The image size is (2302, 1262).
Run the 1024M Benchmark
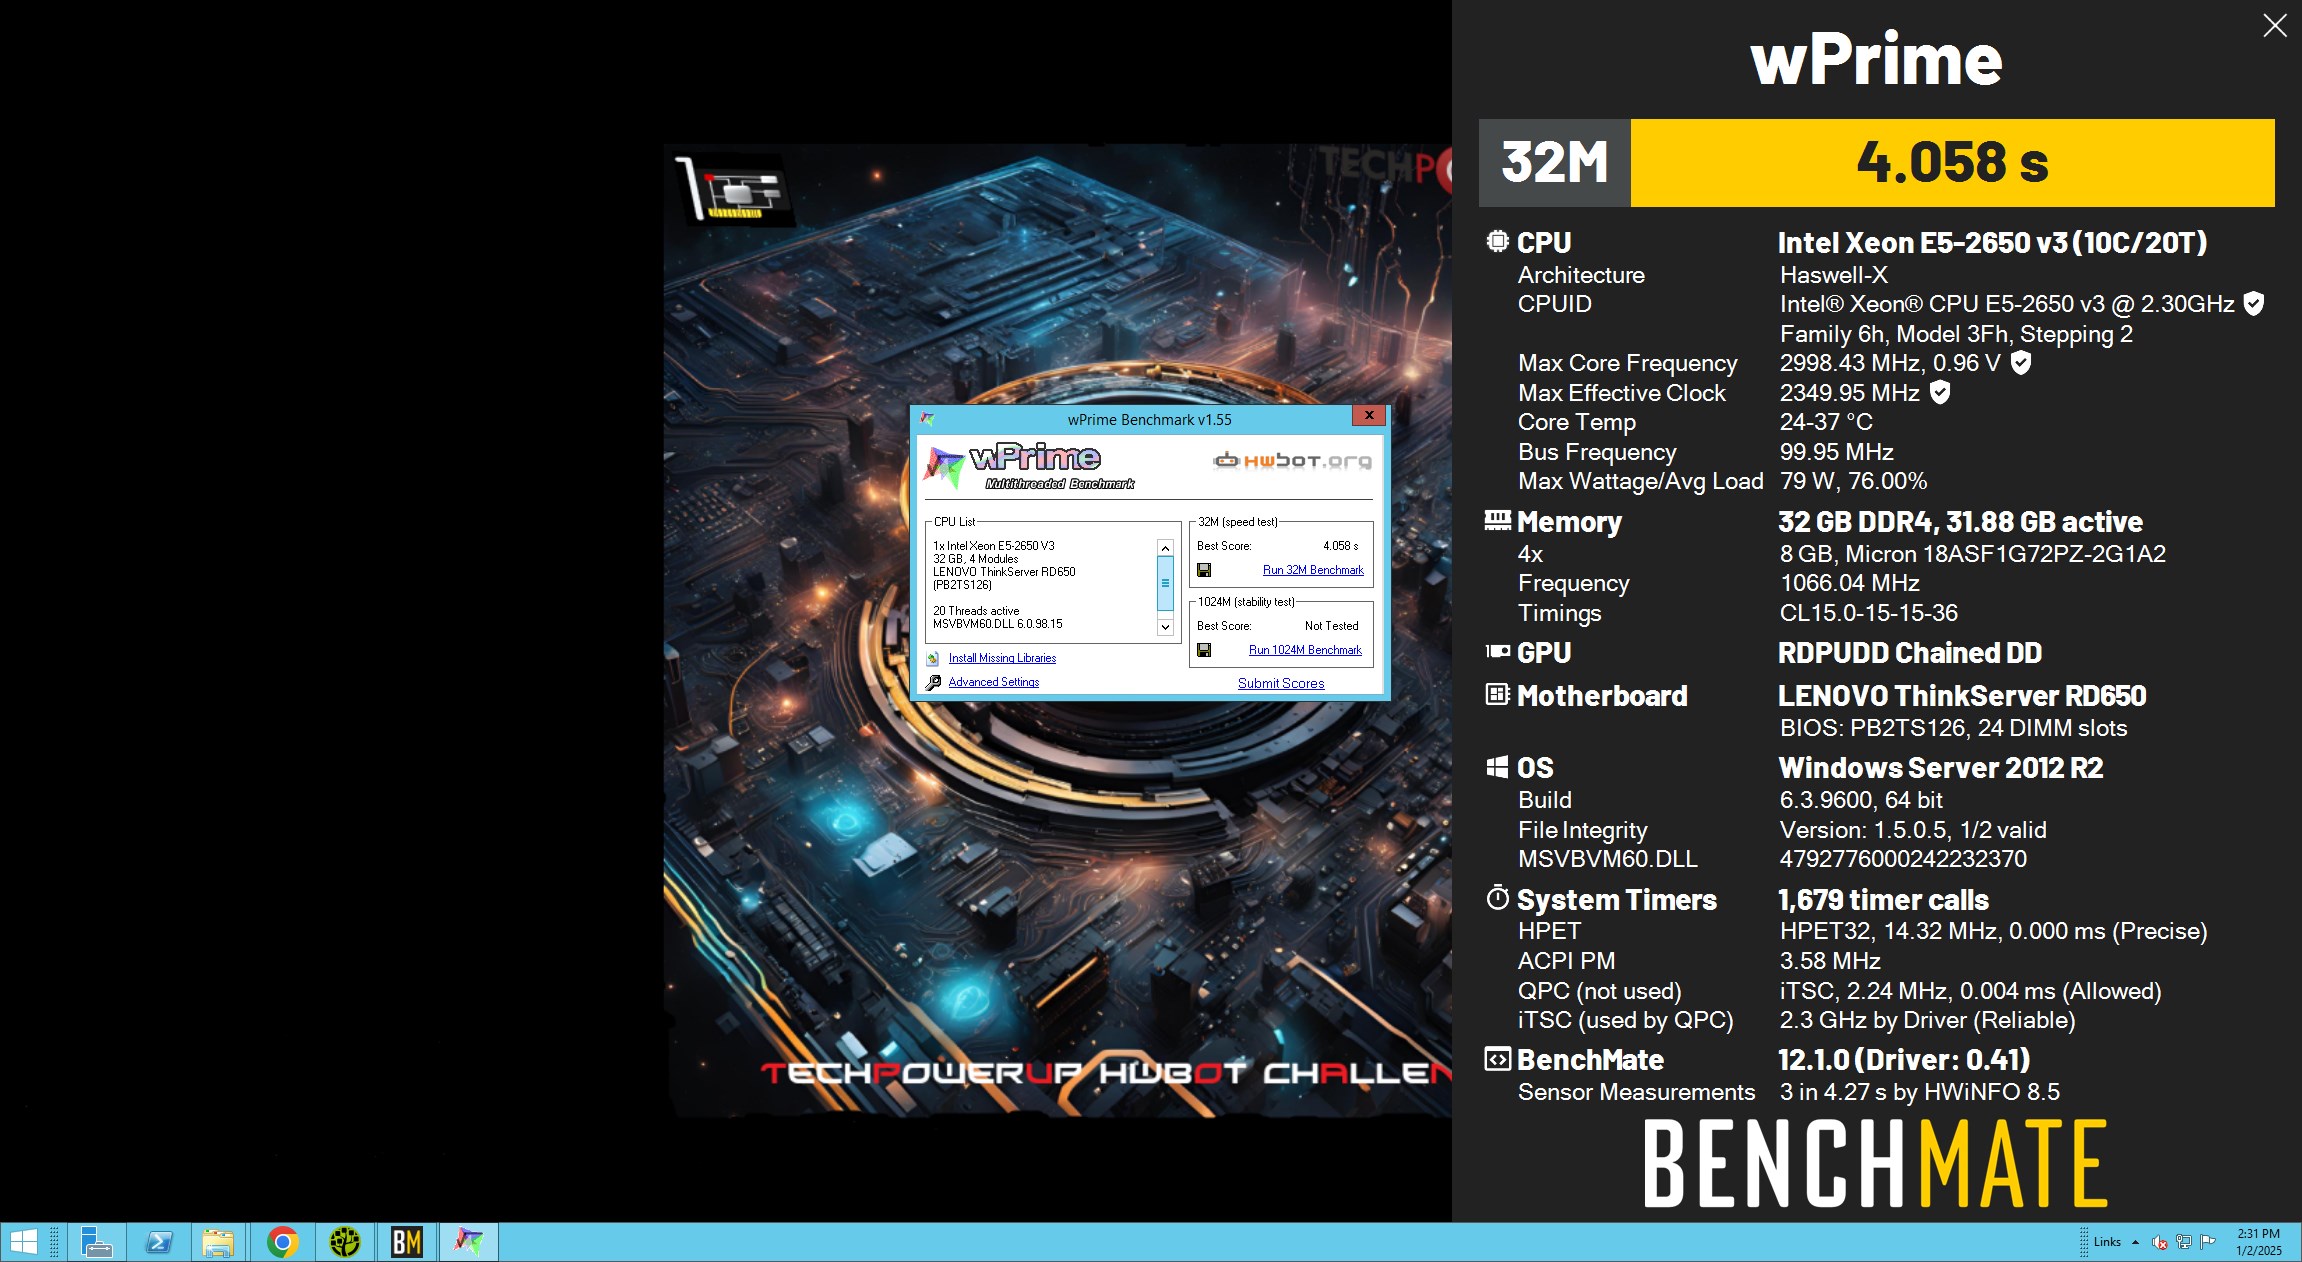click(x=1305, y=650)
